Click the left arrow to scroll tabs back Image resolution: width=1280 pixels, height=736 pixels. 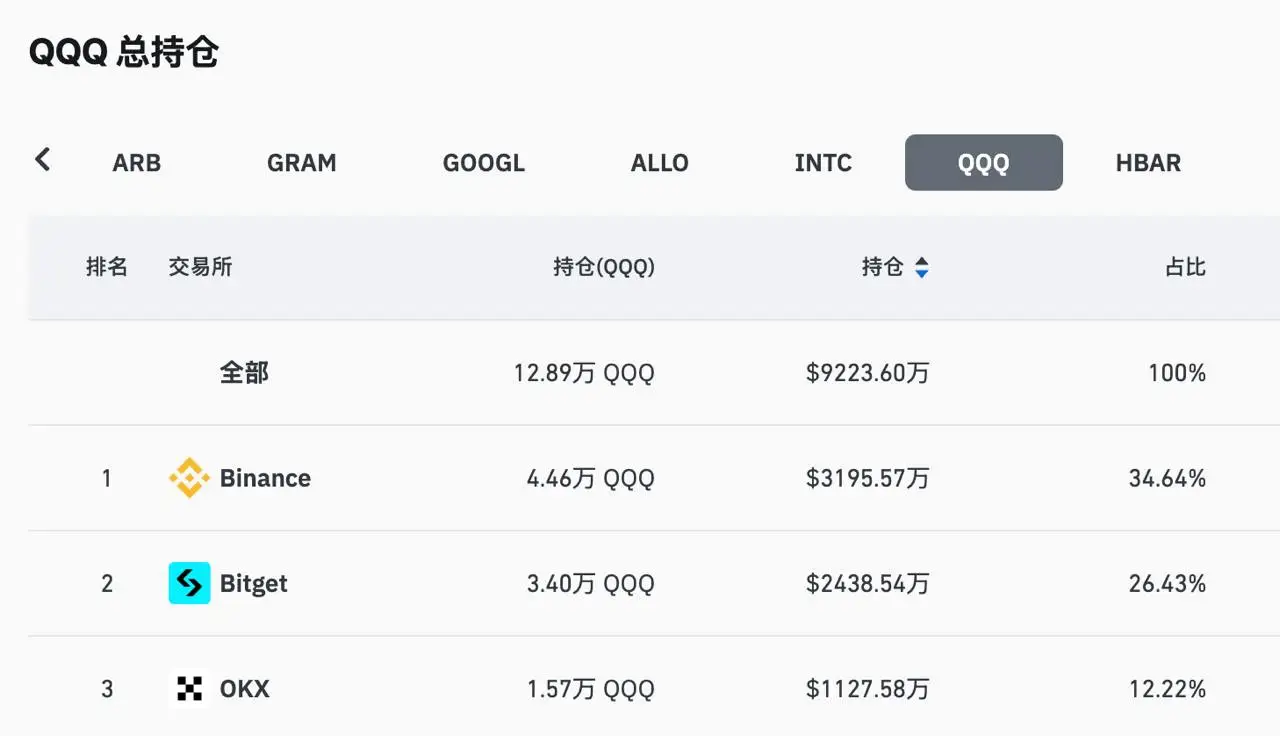point(42,159)
